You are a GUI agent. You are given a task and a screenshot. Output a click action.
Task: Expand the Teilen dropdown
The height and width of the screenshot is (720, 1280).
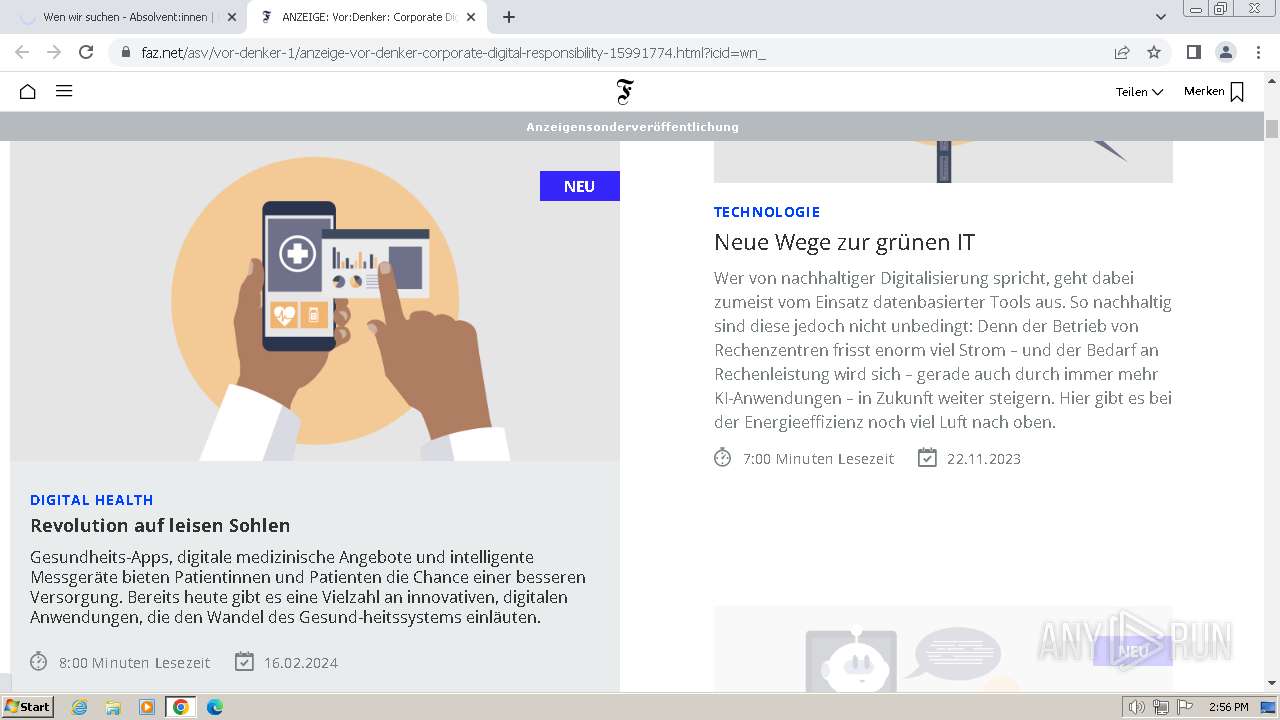click(1139, 92)
